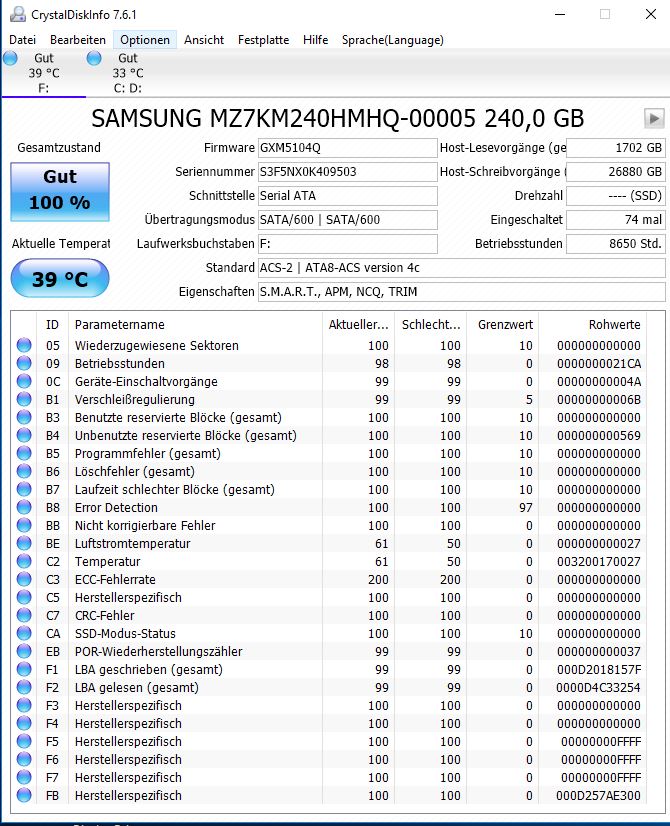The width and height of the screenshot is (670, 826).
Task: Open the Ansicht menu
Action: point(204,40)
